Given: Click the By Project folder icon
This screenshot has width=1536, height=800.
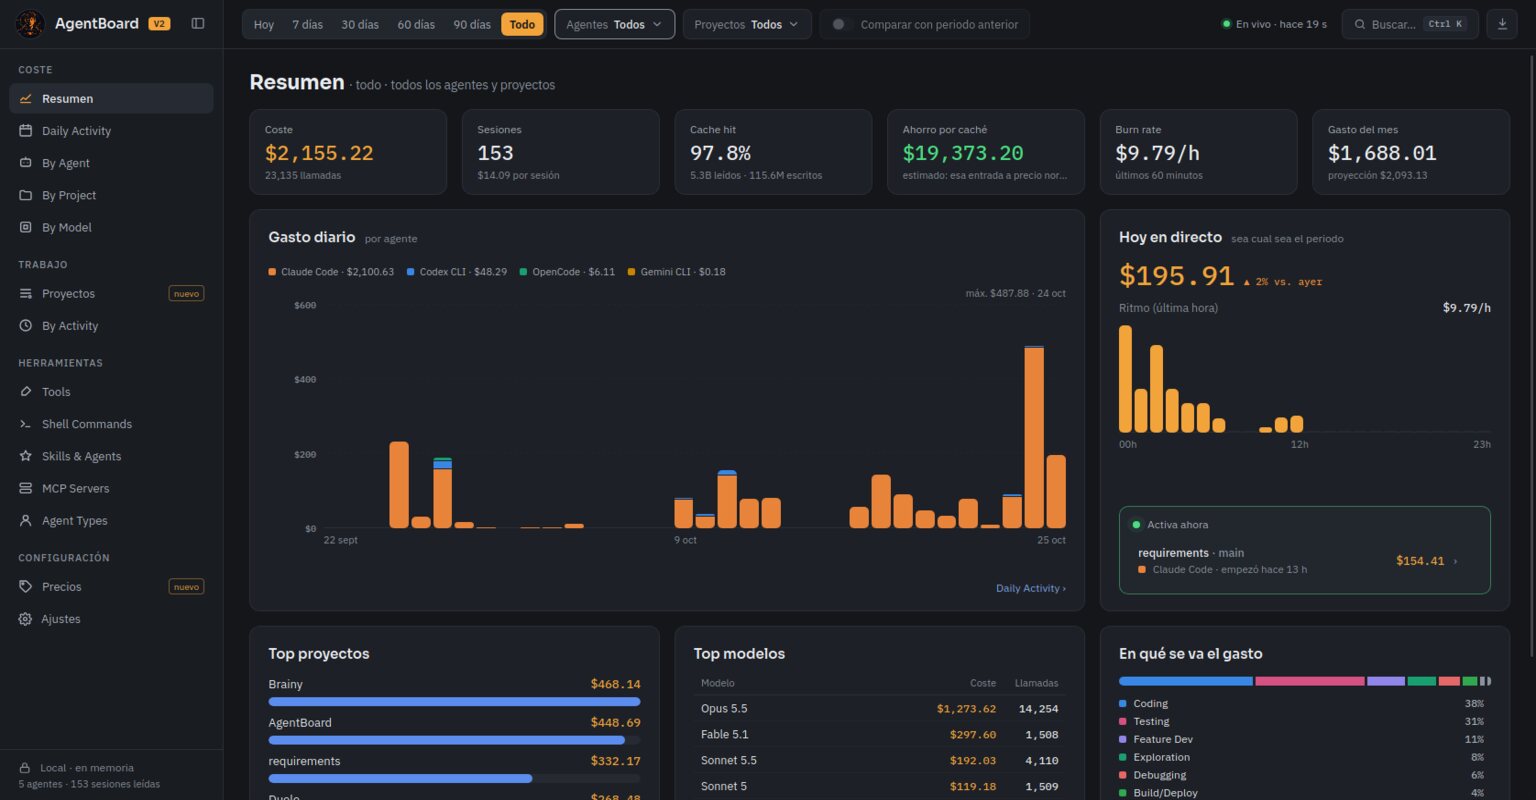Looking at the screenshot, I should (26, 195).
